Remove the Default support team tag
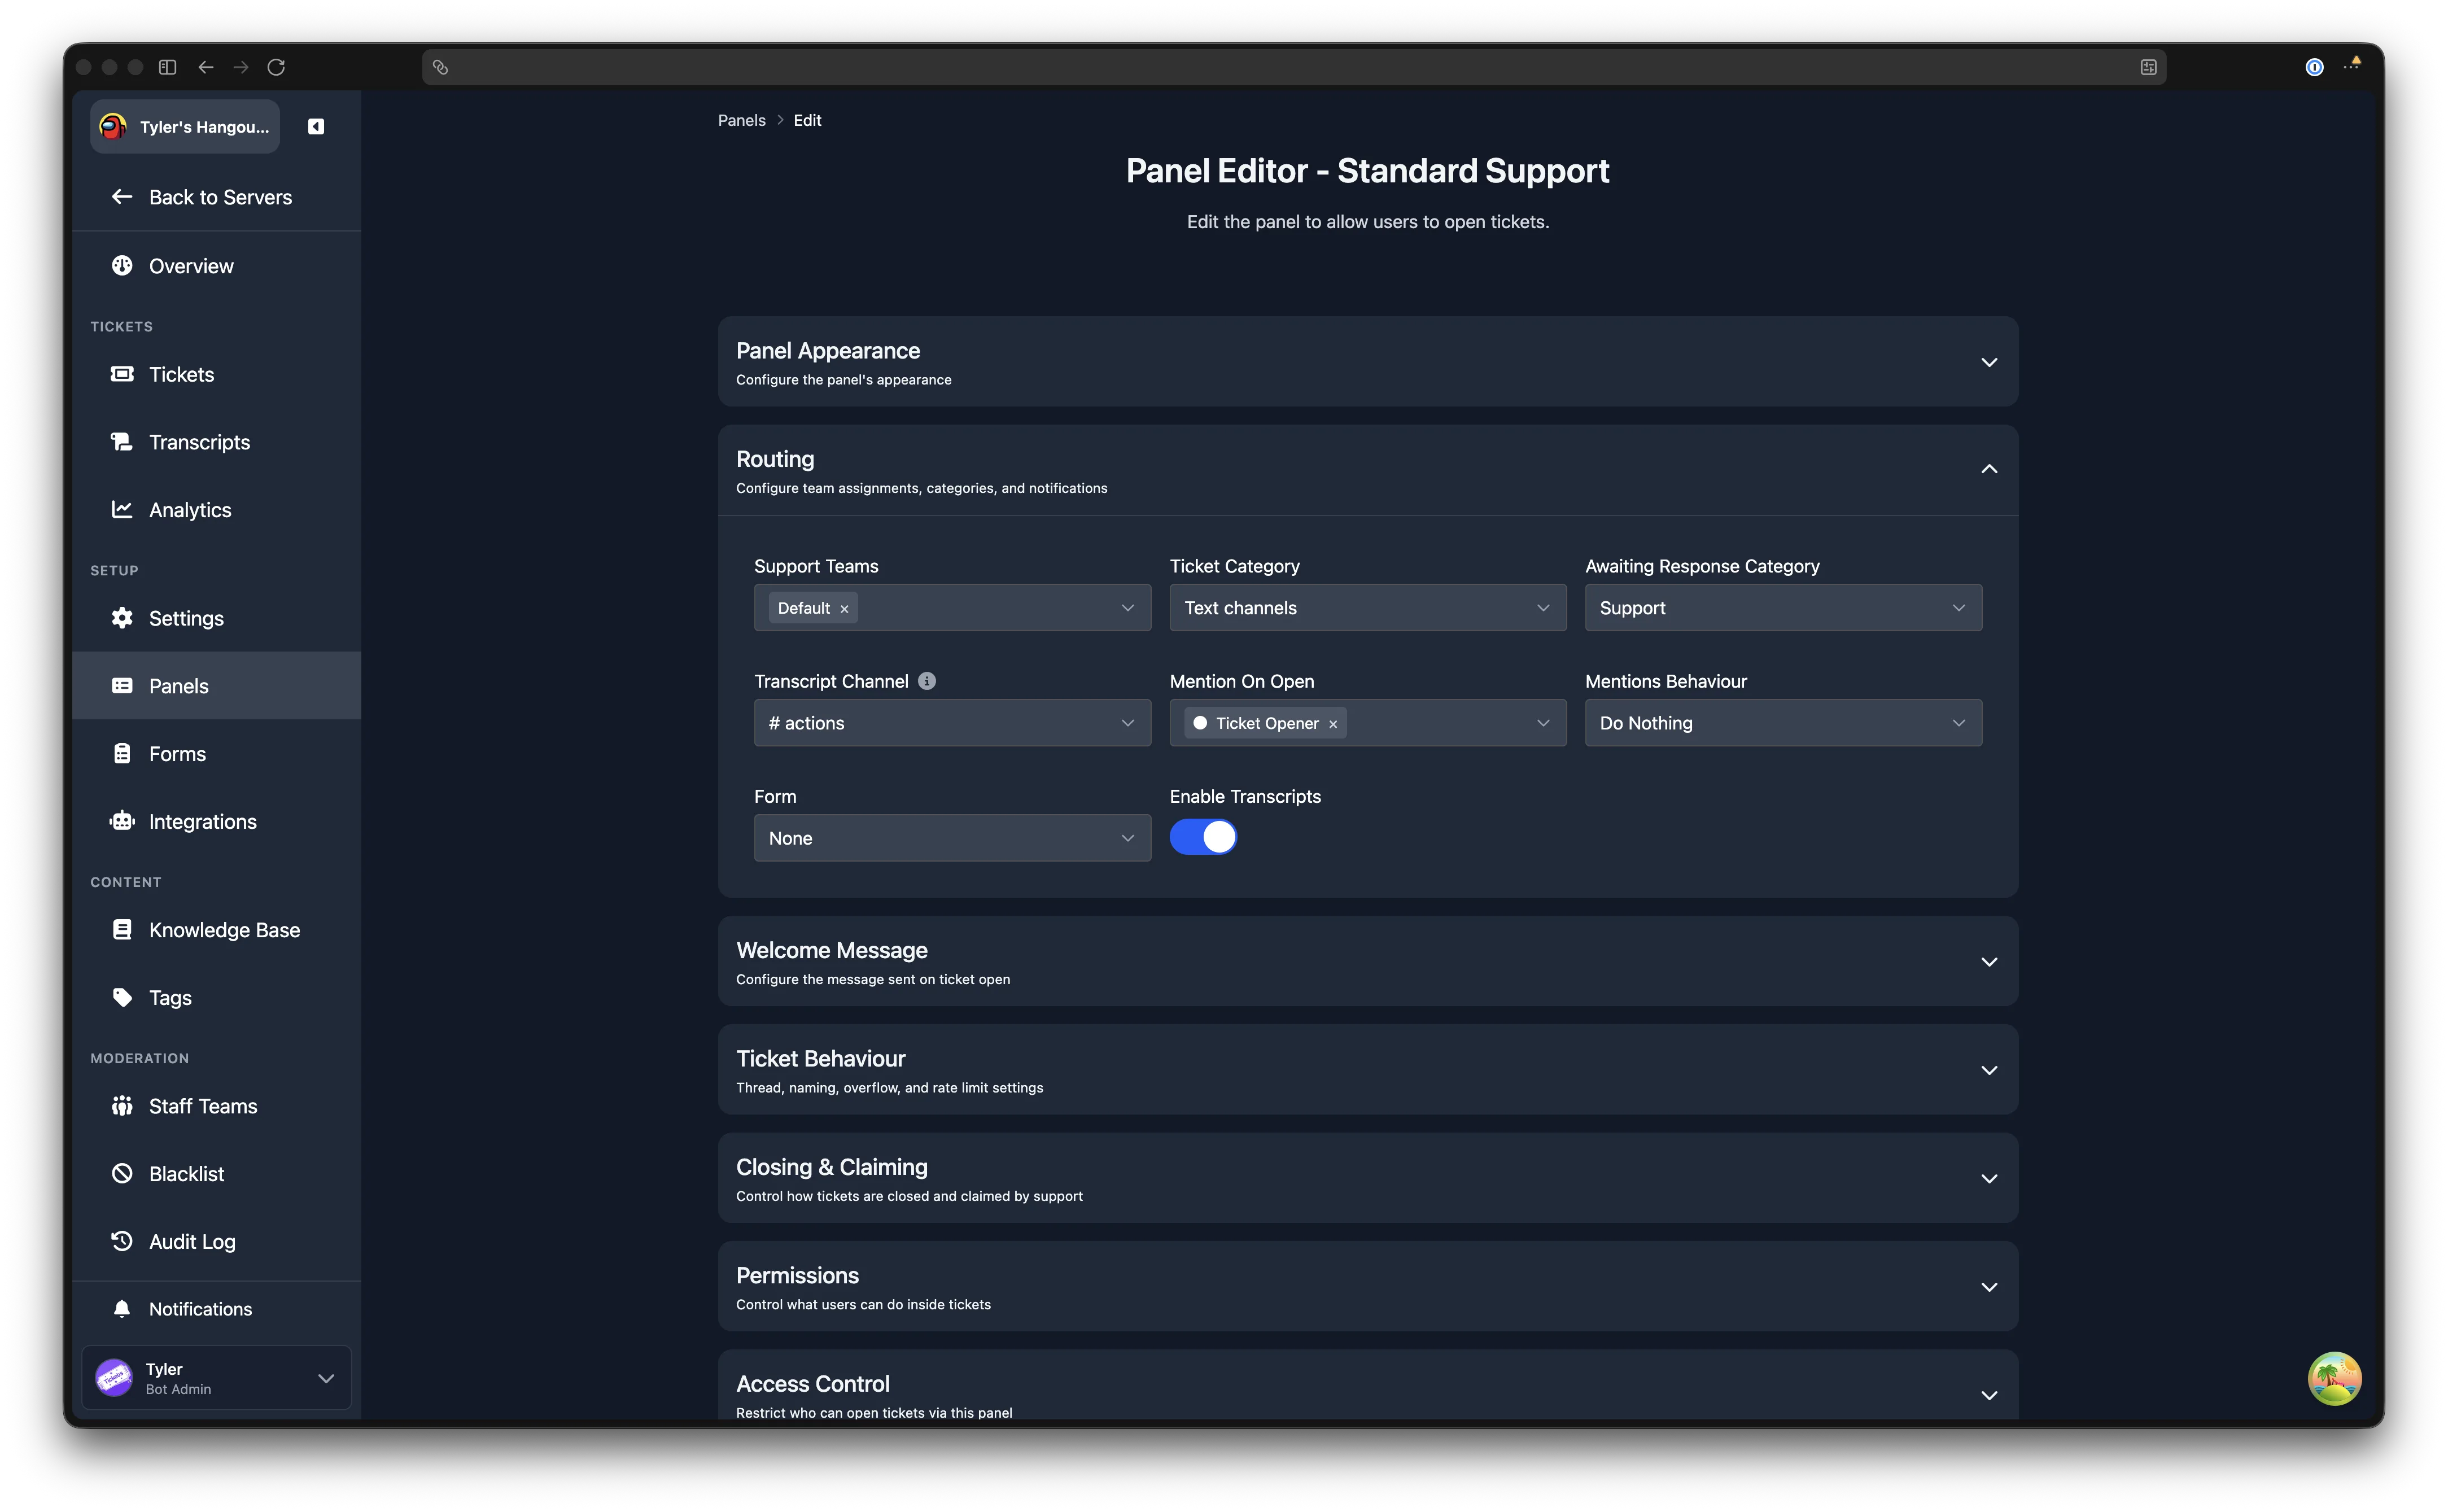 [844, 609]
